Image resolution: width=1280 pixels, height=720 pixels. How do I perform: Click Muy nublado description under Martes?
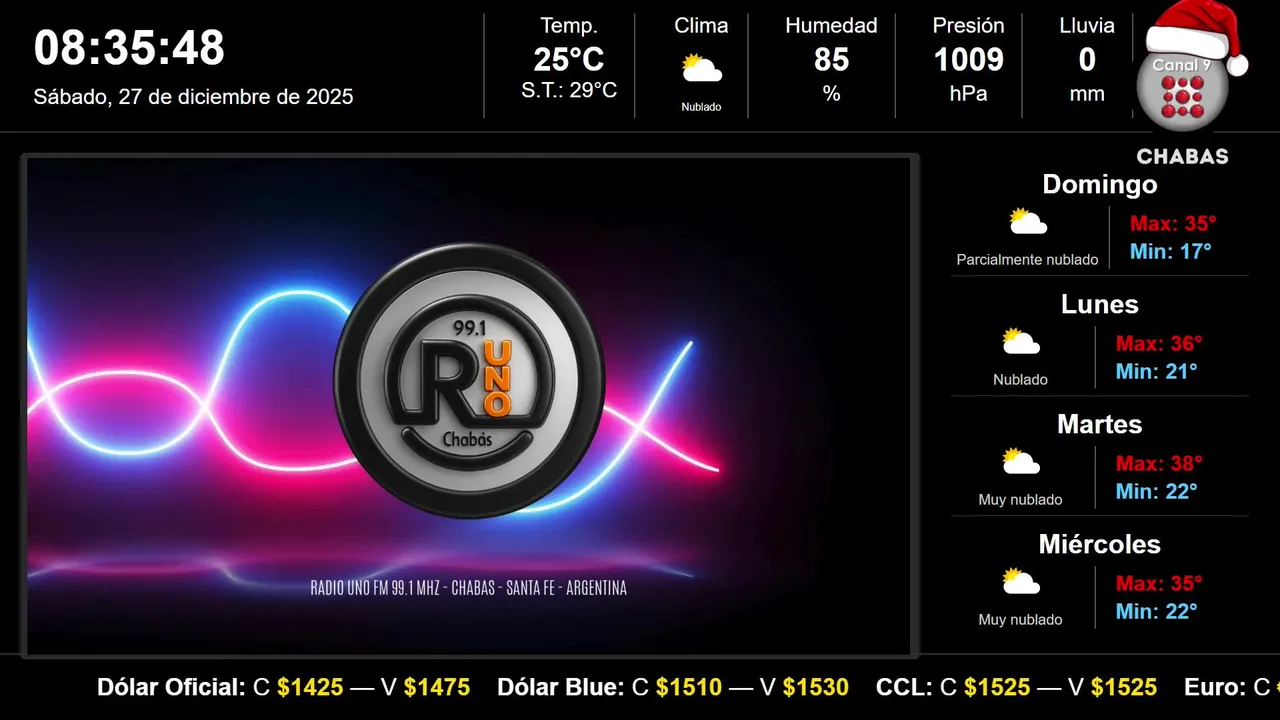1020,500
